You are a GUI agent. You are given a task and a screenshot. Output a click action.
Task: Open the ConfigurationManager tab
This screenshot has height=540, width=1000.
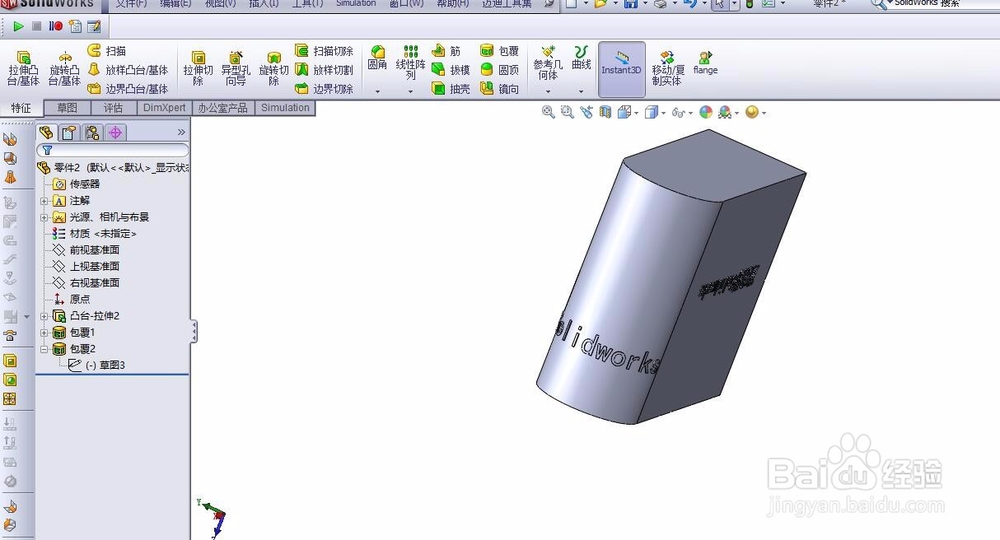pos(92,133)
